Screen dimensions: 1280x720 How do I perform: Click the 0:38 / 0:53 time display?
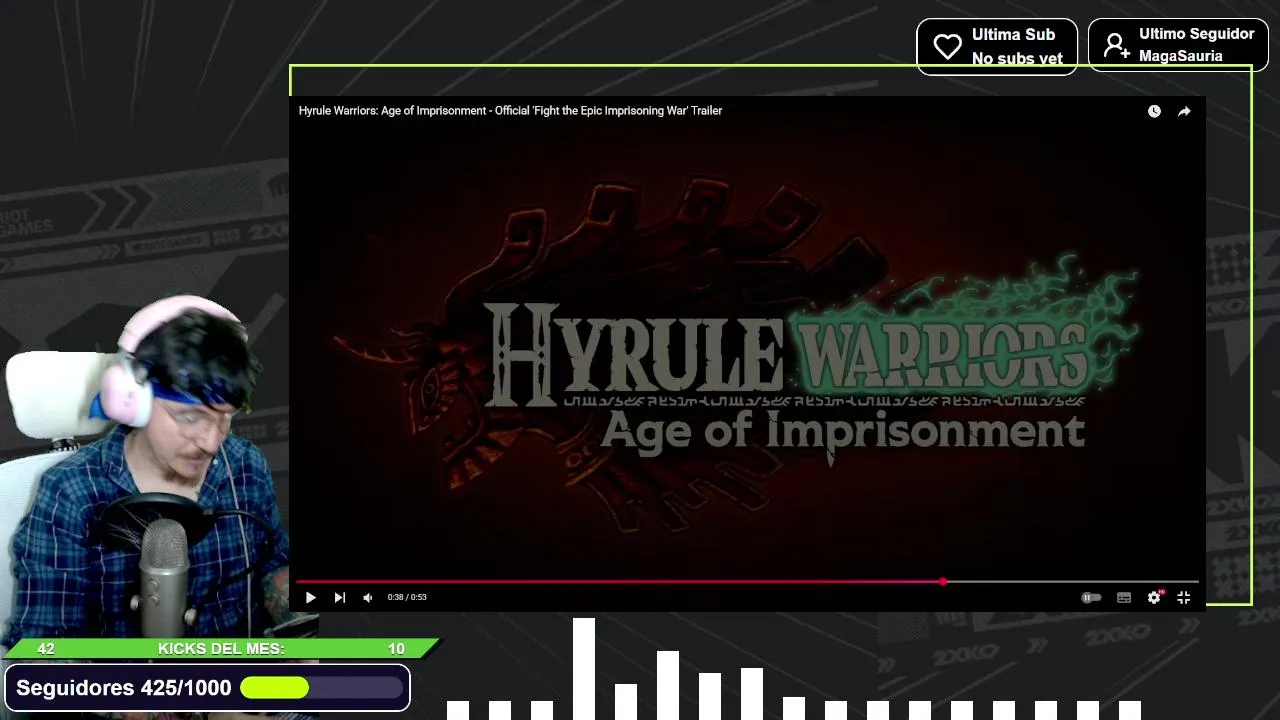point(407,597)
